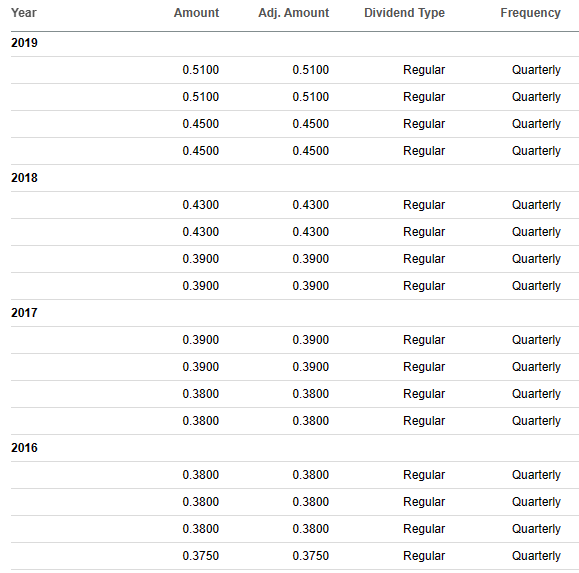
Task: Click the Year column header
Action: pos(24,13)
